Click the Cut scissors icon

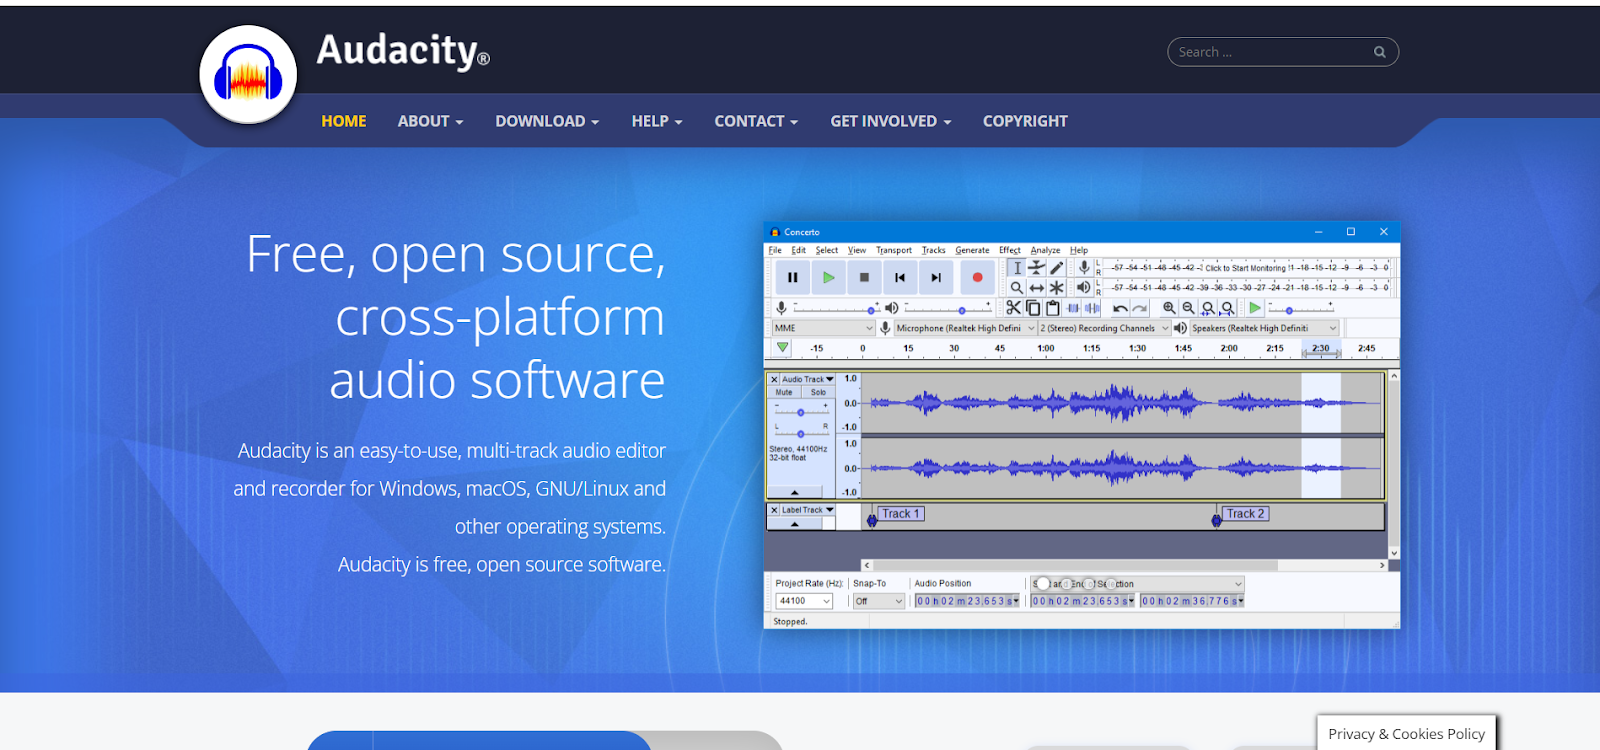click(x=1014, y=308)
